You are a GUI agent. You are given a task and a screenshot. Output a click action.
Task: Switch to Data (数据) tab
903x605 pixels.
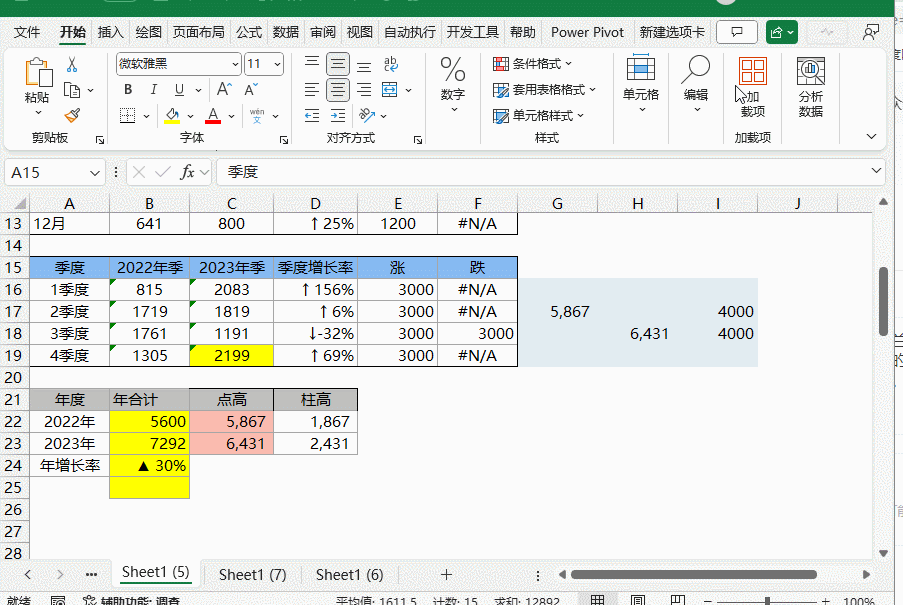click(x=286, y=32)
